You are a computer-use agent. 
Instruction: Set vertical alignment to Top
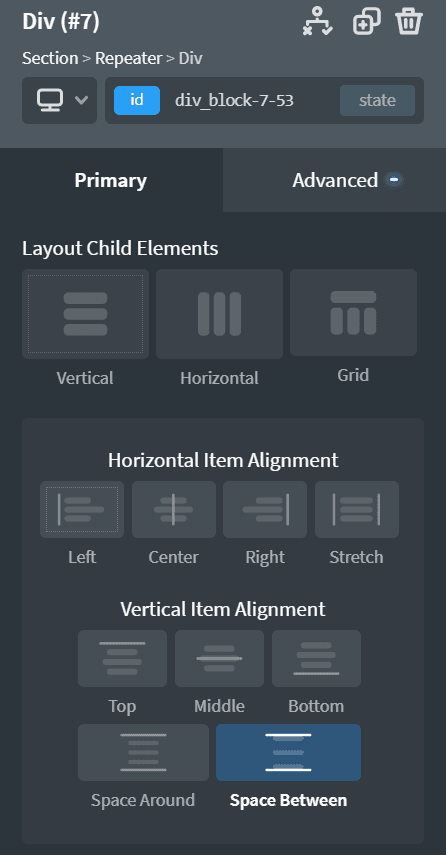coord(122,658)
